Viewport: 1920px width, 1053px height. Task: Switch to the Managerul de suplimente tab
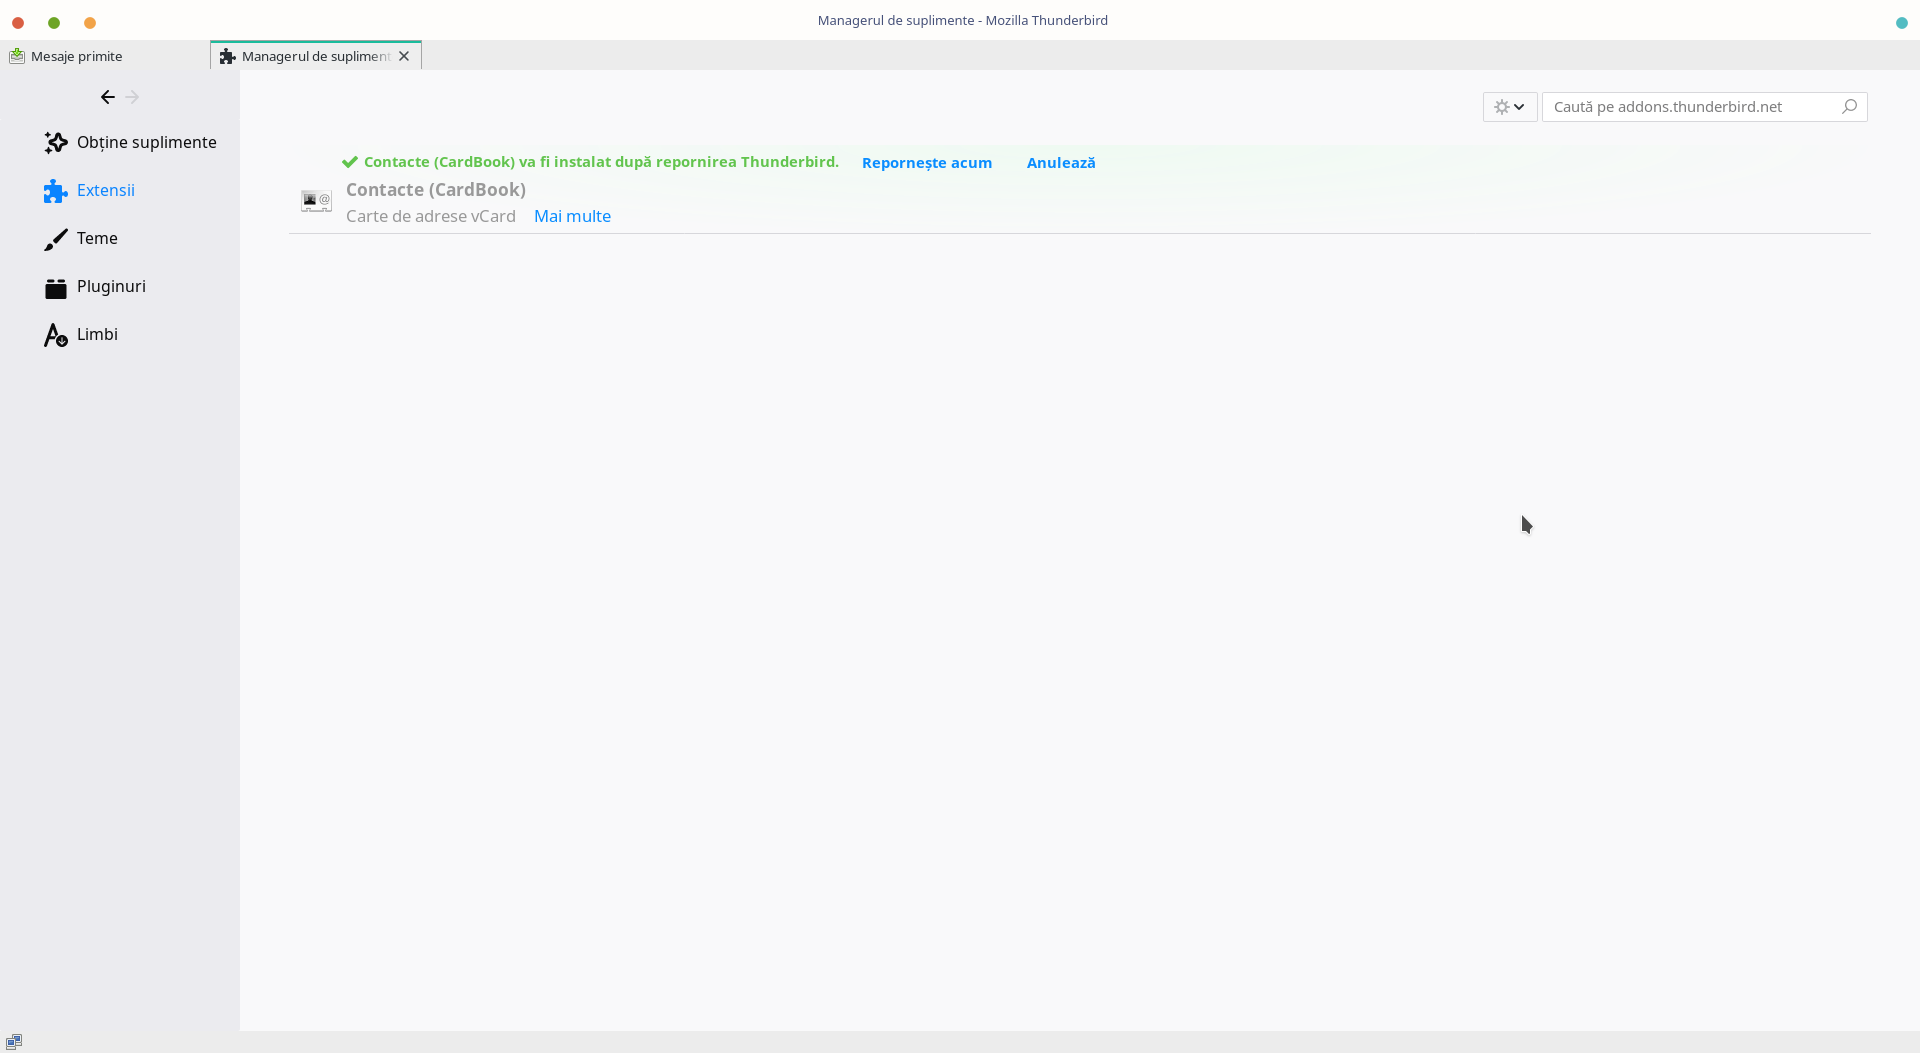315,56
